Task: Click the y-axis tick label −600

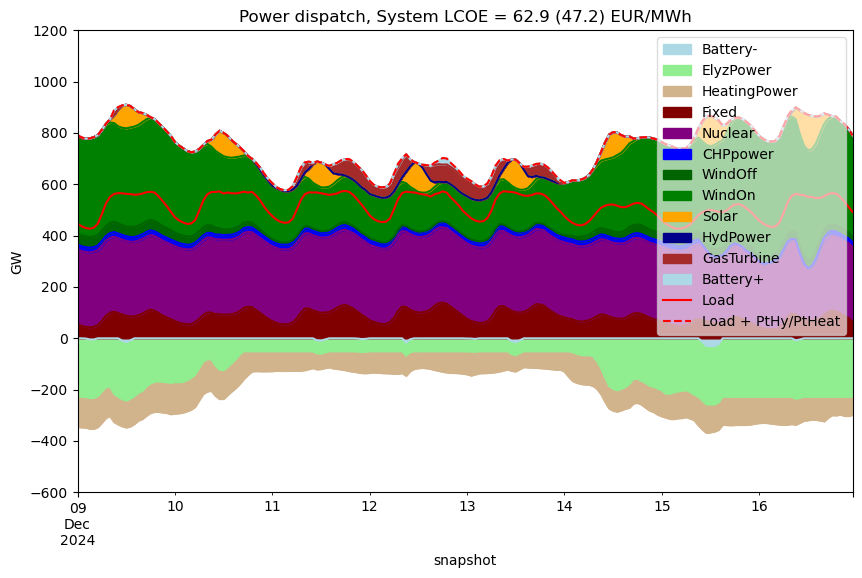Action: (49, 493)
